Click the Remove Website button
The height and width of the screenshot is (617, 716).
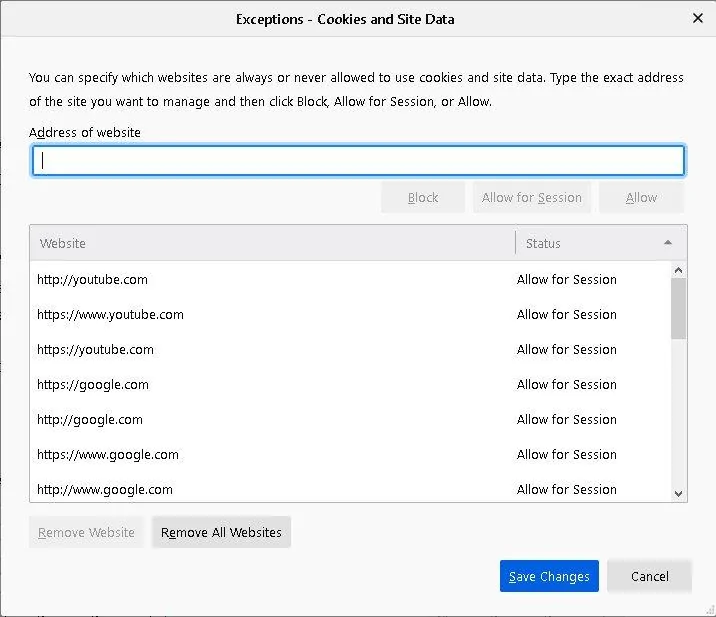86,532
